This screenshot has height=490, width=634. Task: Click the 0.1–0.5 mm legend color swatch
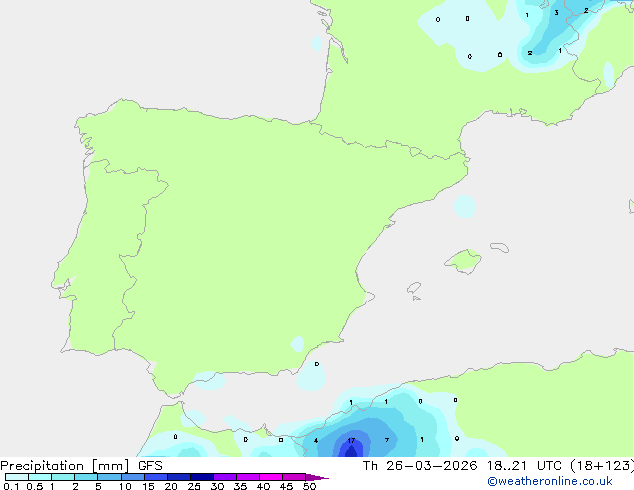(17, 477)
